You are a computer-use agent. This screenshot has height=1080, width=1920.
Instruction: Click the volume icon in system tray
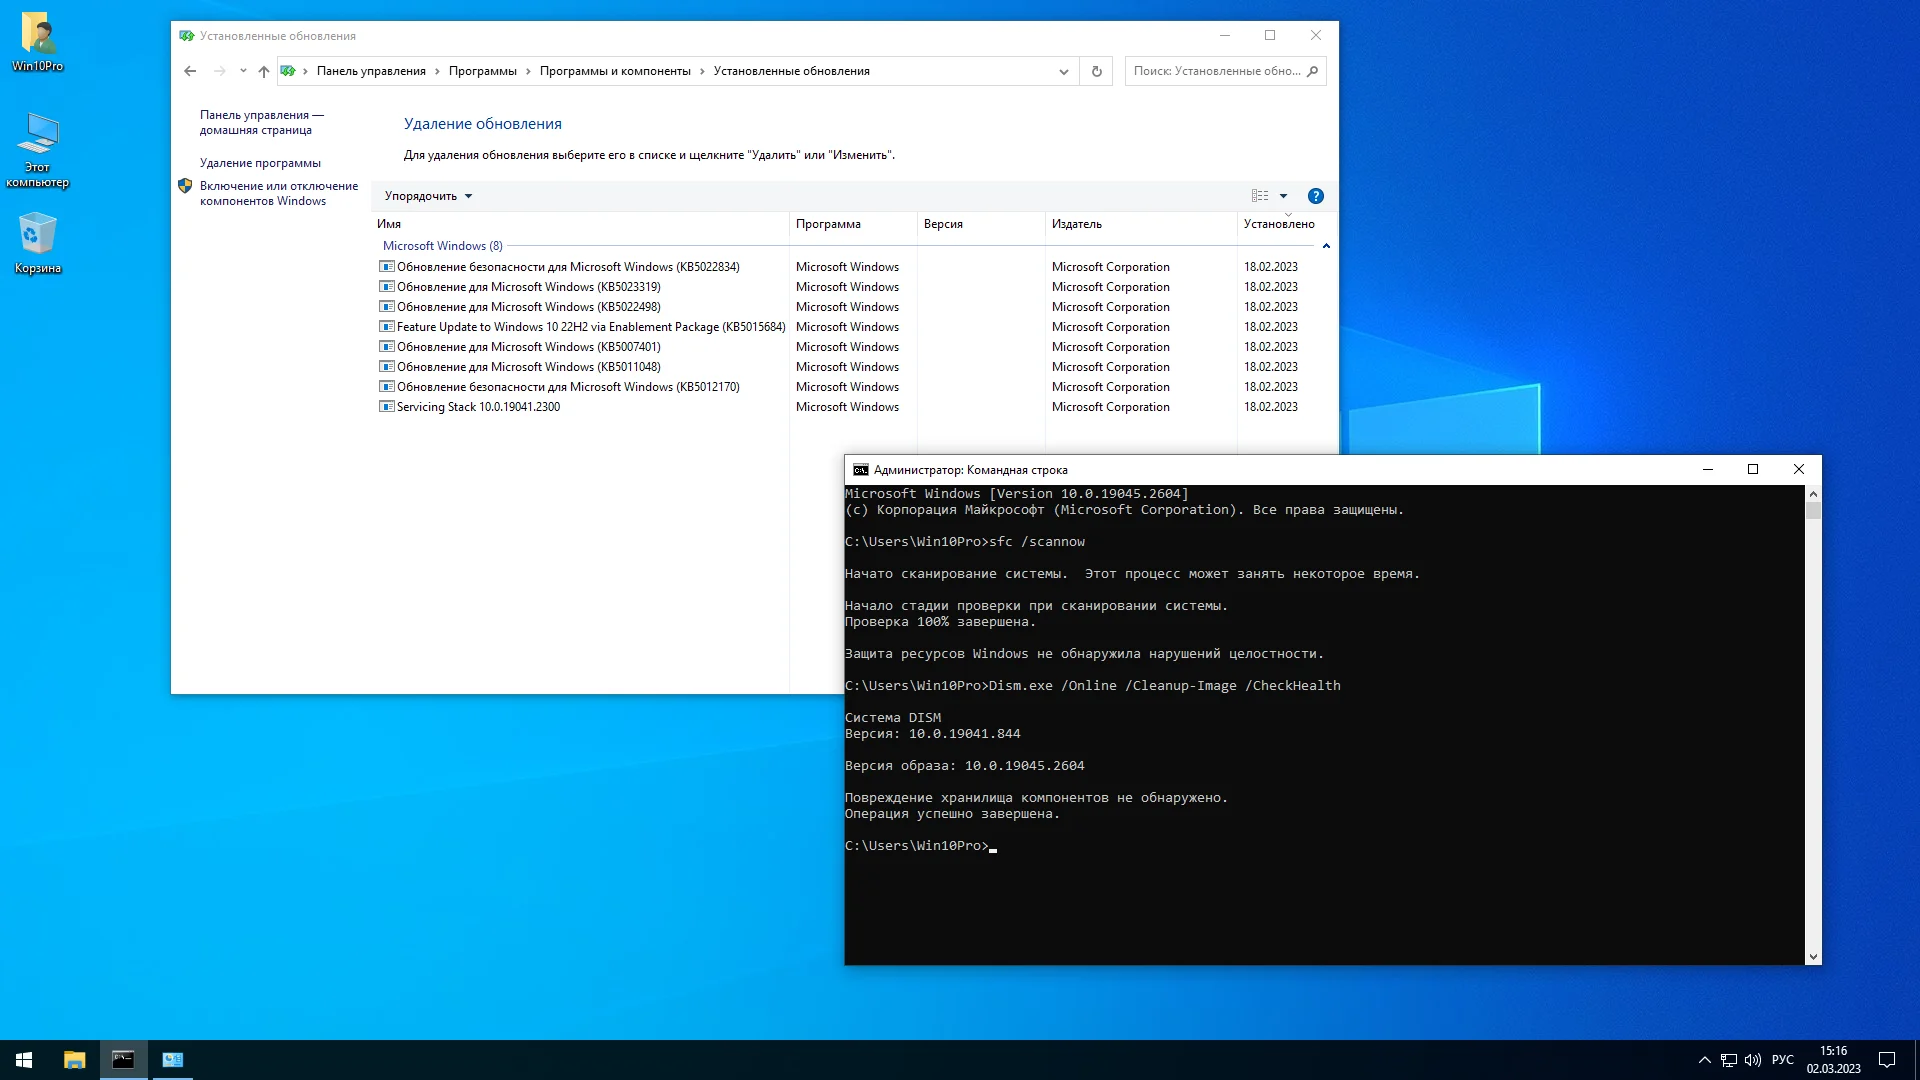[1752, 1060]
